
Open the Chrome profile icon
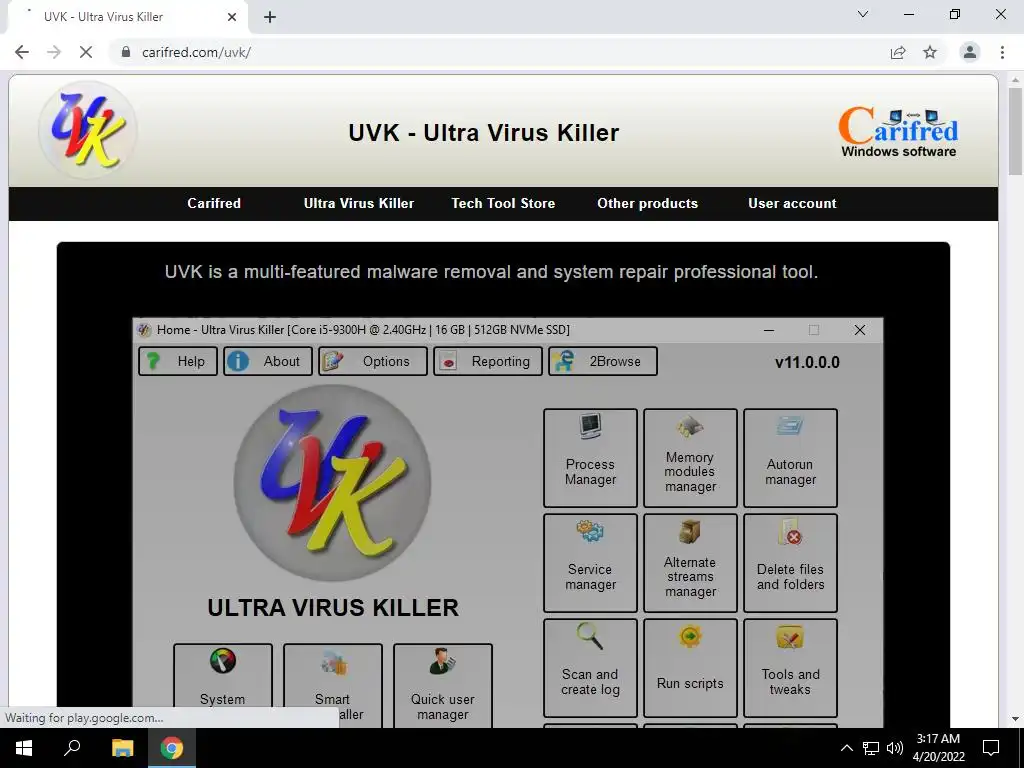970,52
